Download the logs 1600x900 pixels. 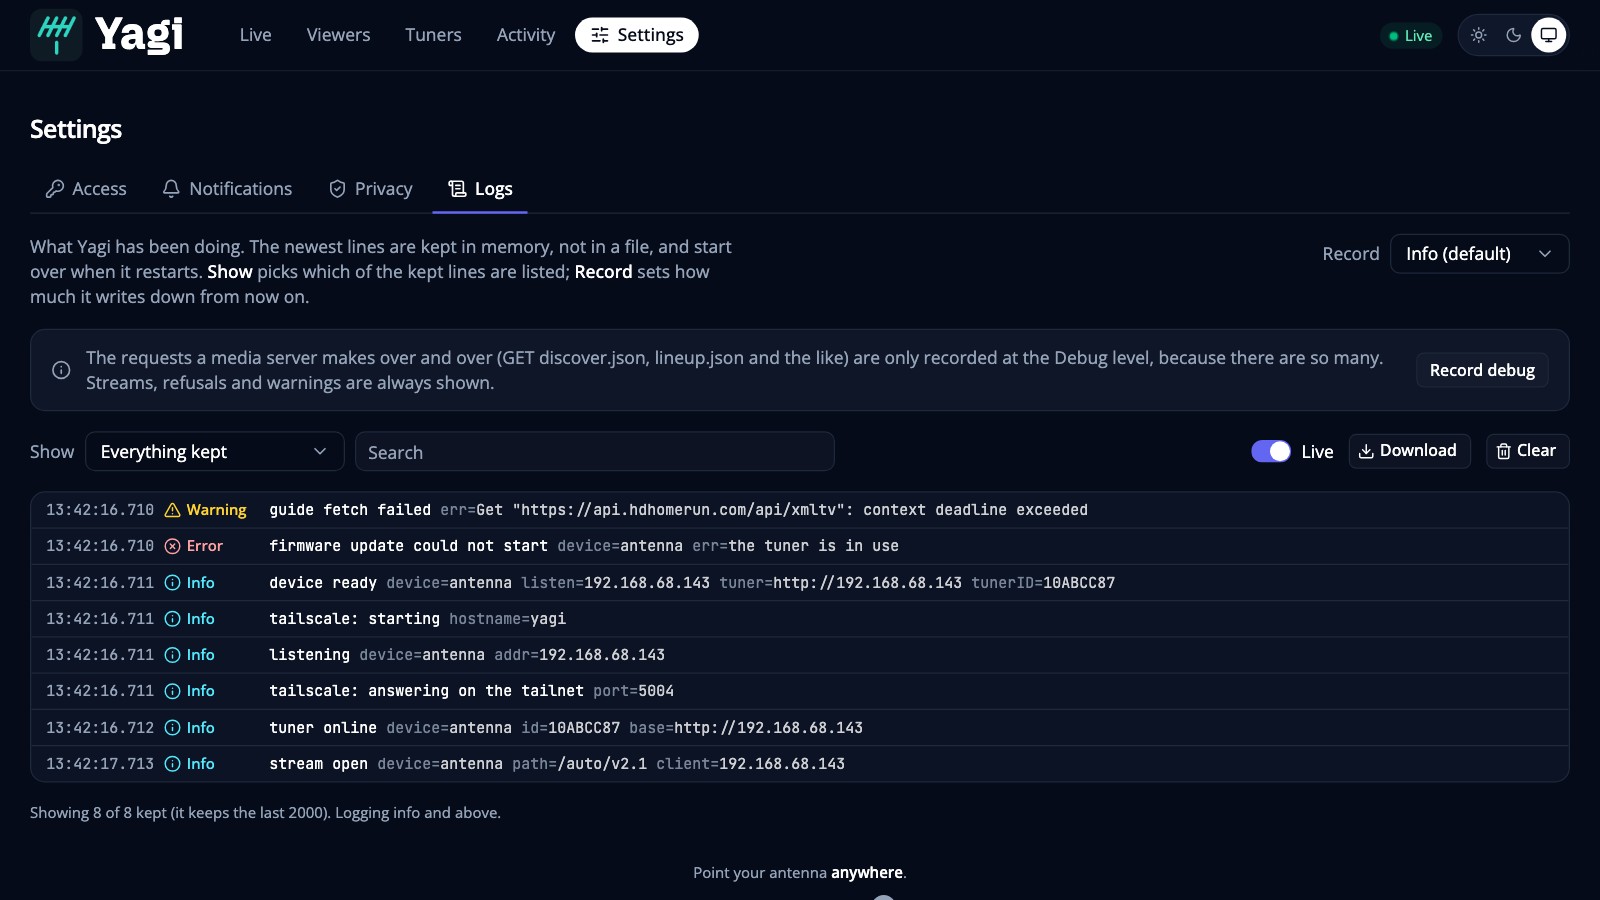[x=1410, y=451]
